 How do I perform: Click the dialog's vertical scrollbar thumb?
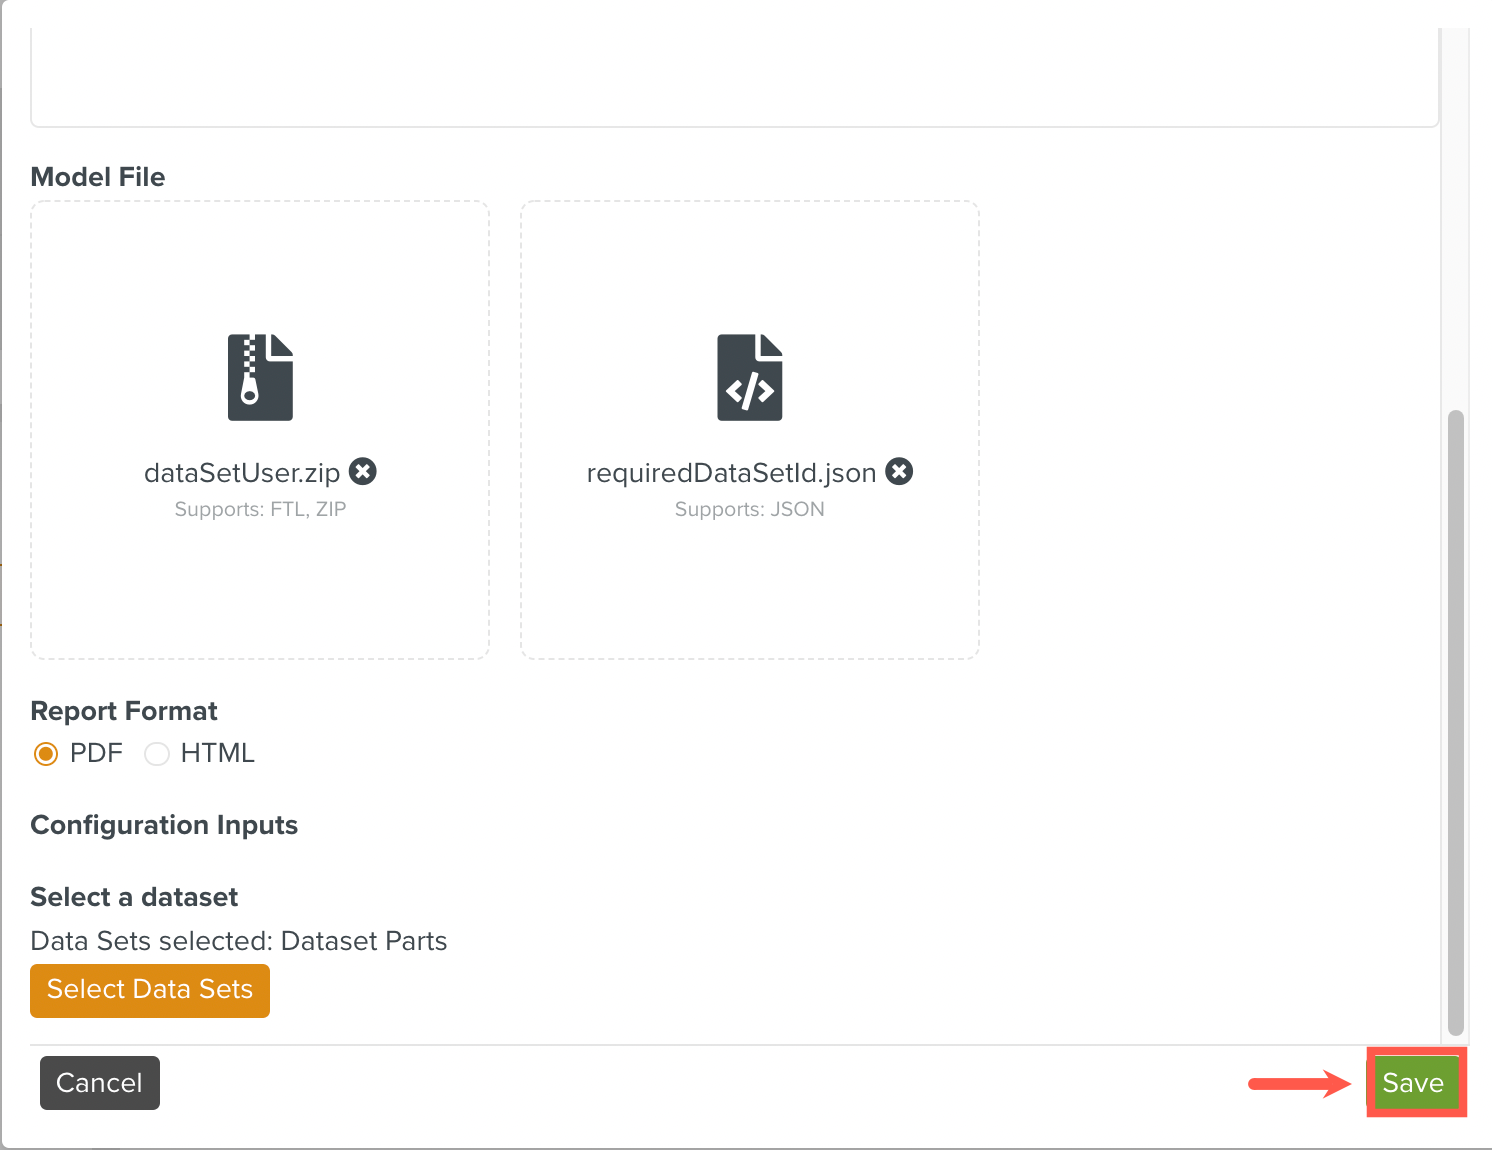pos(1456,720)
